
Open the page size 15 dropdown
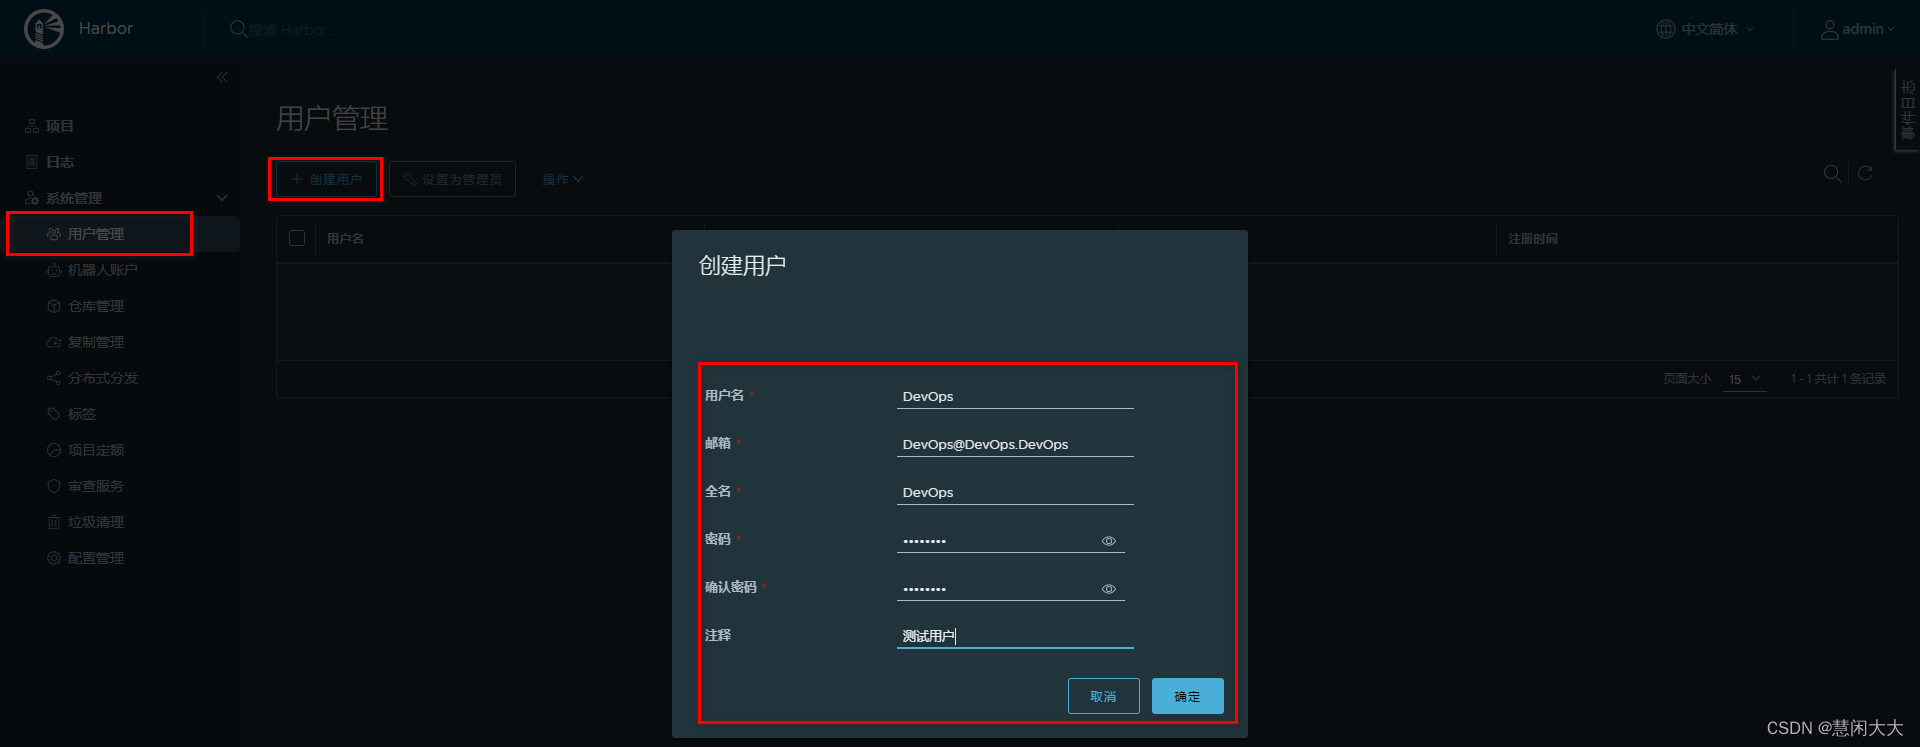click(1745, 379)
